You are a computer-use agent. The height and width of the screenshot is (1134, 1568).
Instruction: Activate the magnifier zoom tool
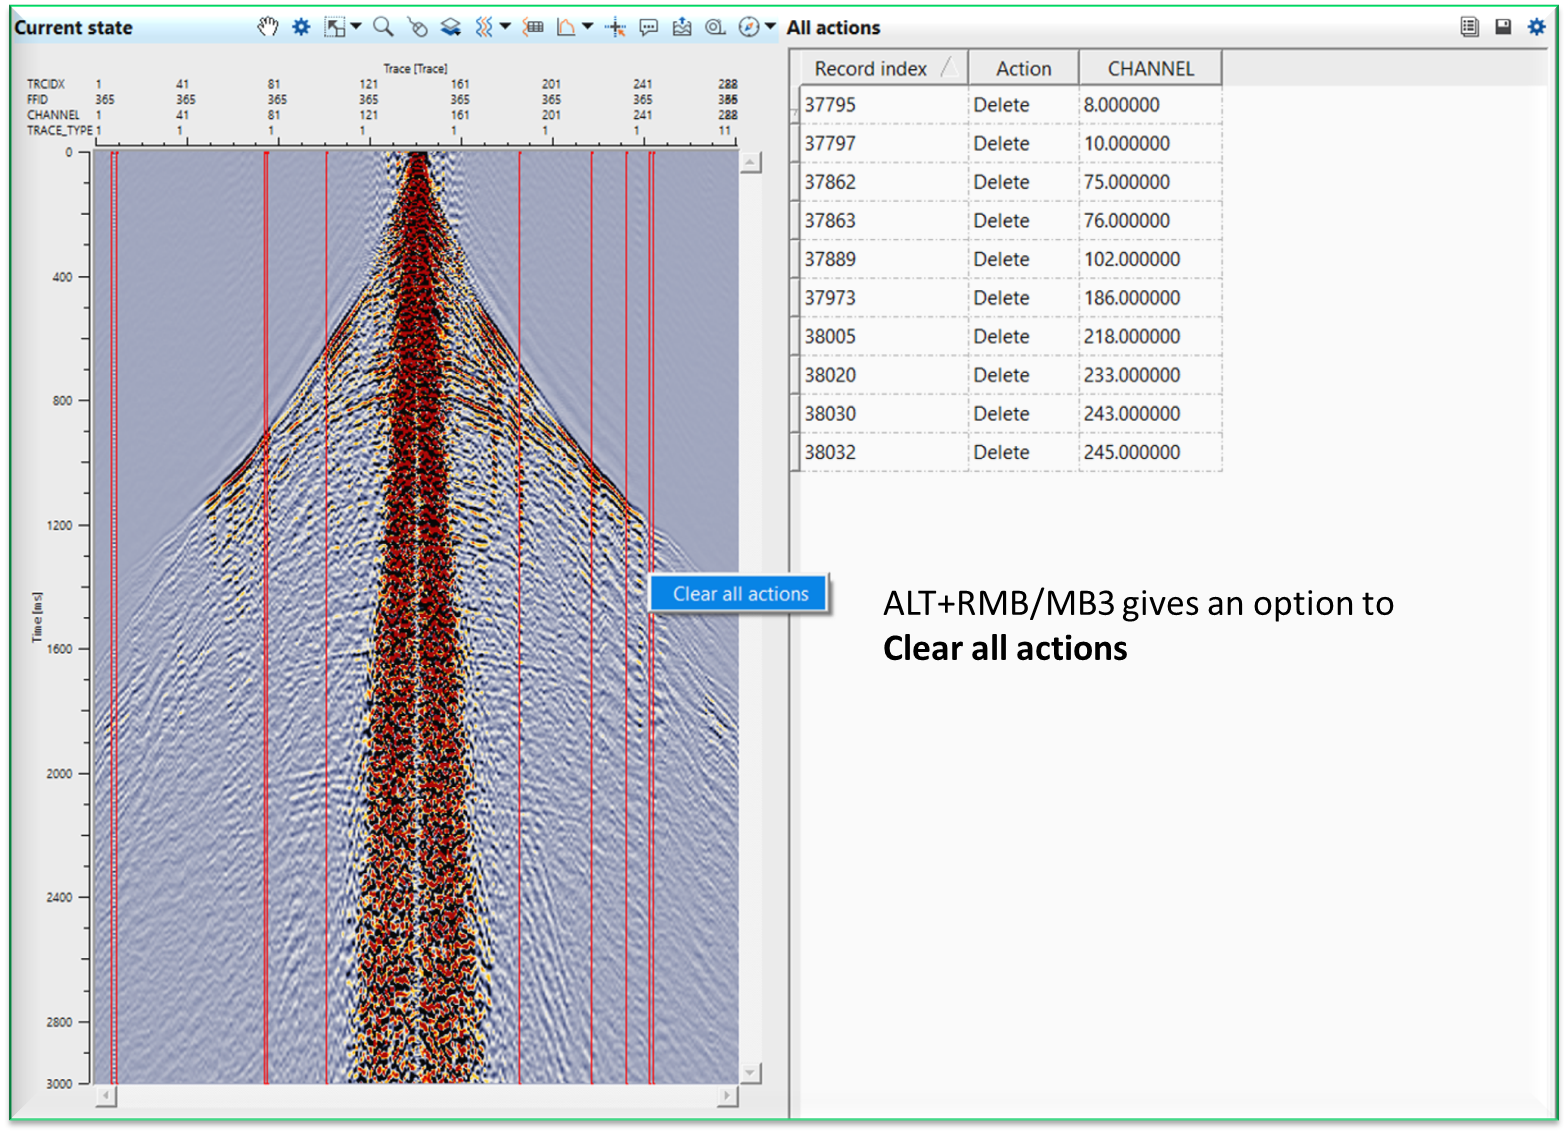(x=383, y=27)
